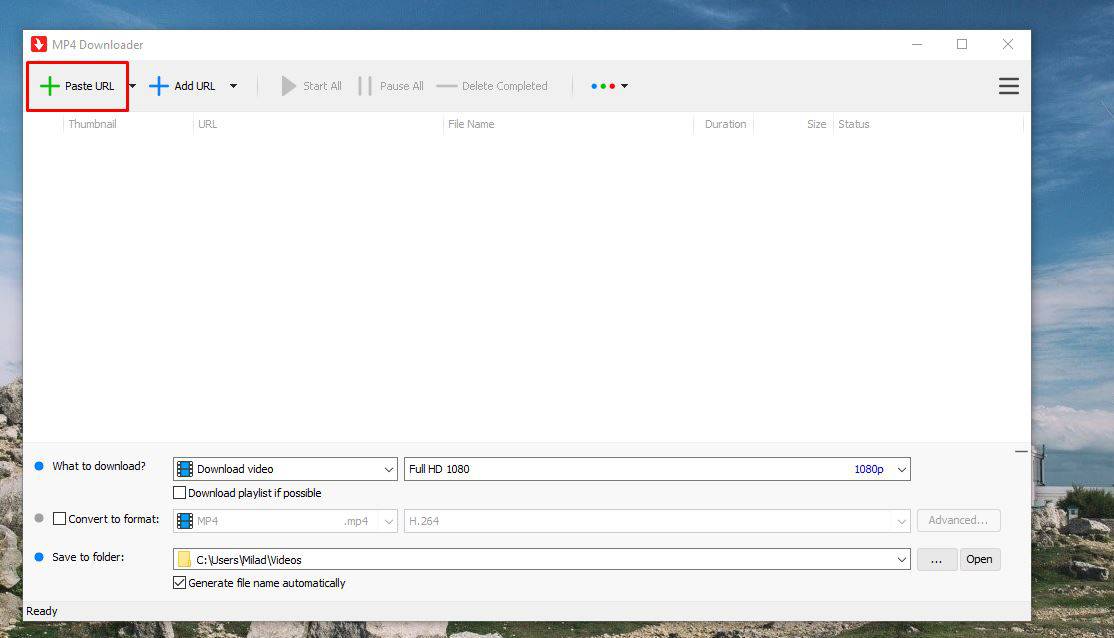Screen dimensions: 1114x638
Task: Click the Open folder button
Action: pyautogui.click(x=979, y=560)
